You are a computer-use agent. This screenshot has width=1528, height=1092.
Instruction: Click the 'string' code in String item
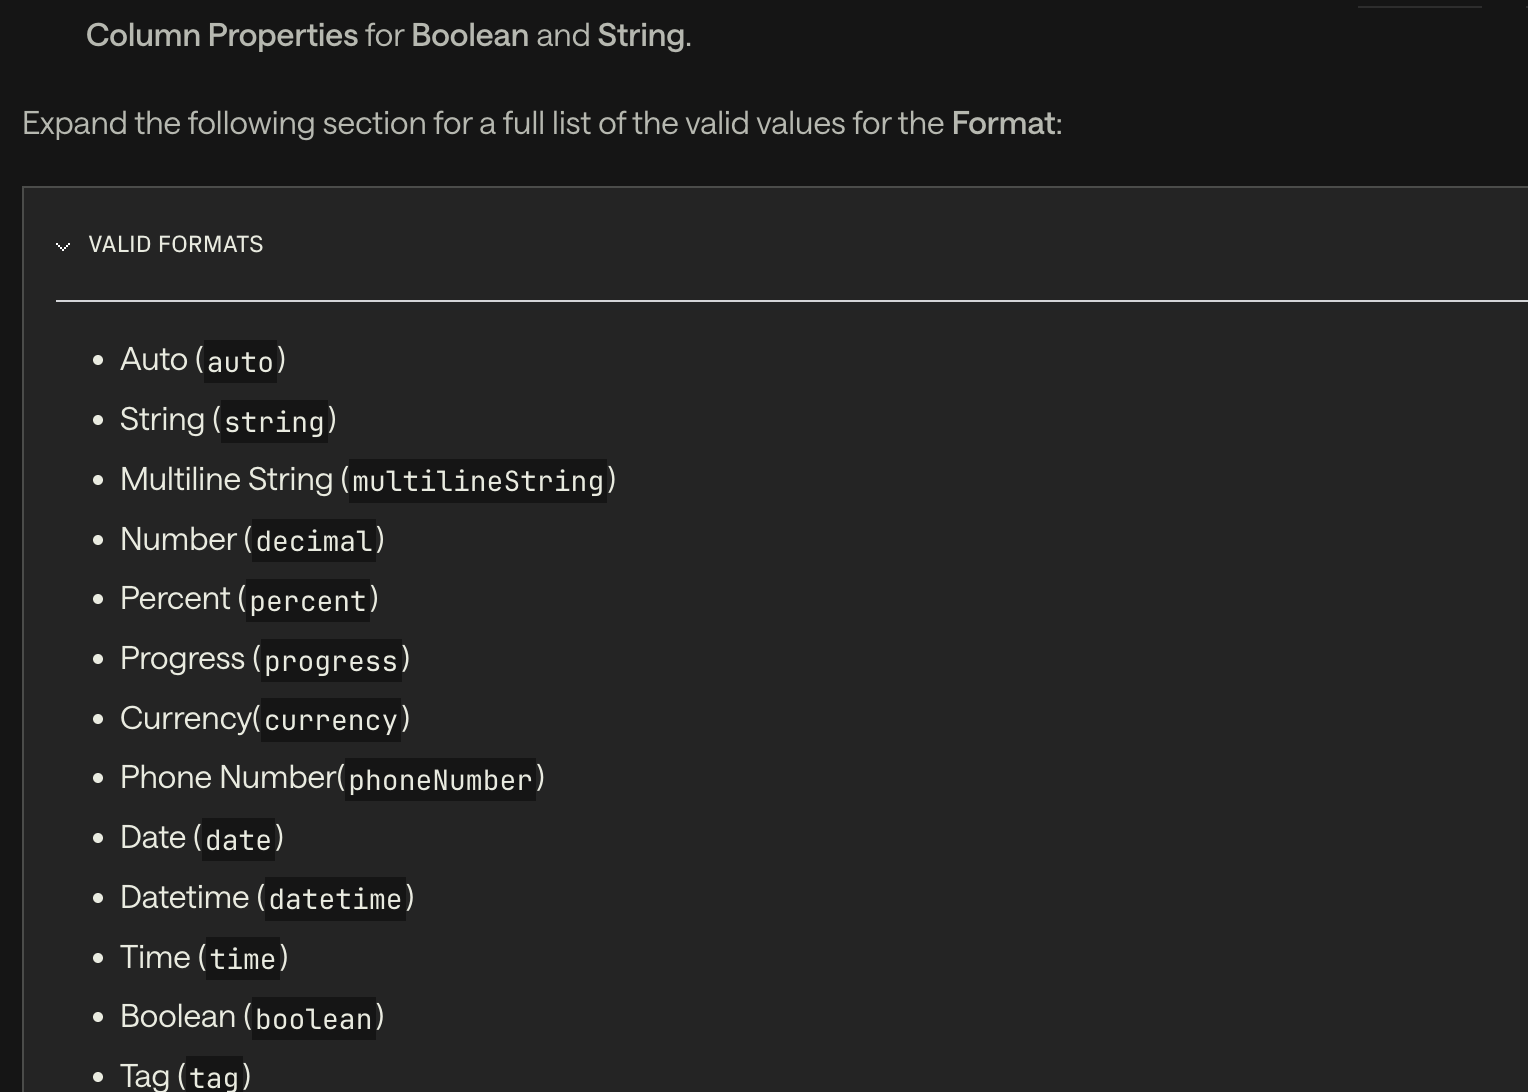point(275,422)
